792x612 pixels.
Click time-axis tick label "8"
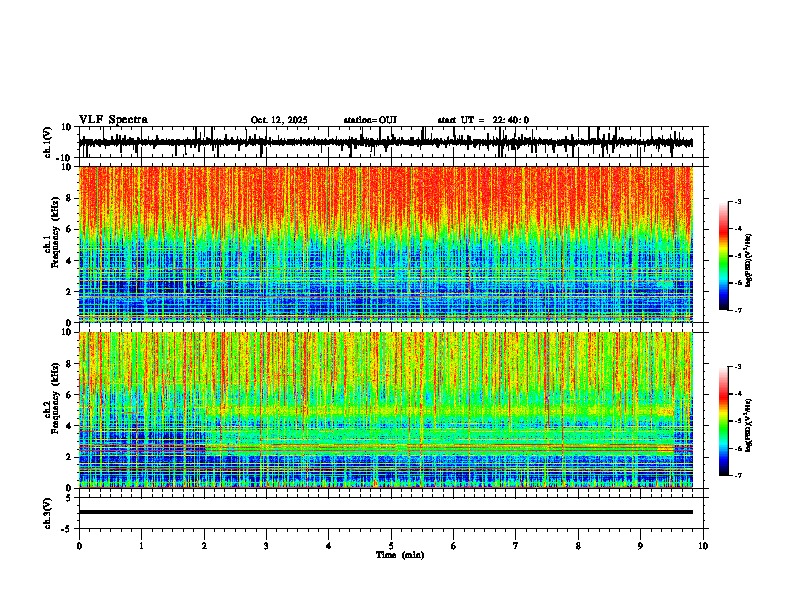tap(578, 545)
